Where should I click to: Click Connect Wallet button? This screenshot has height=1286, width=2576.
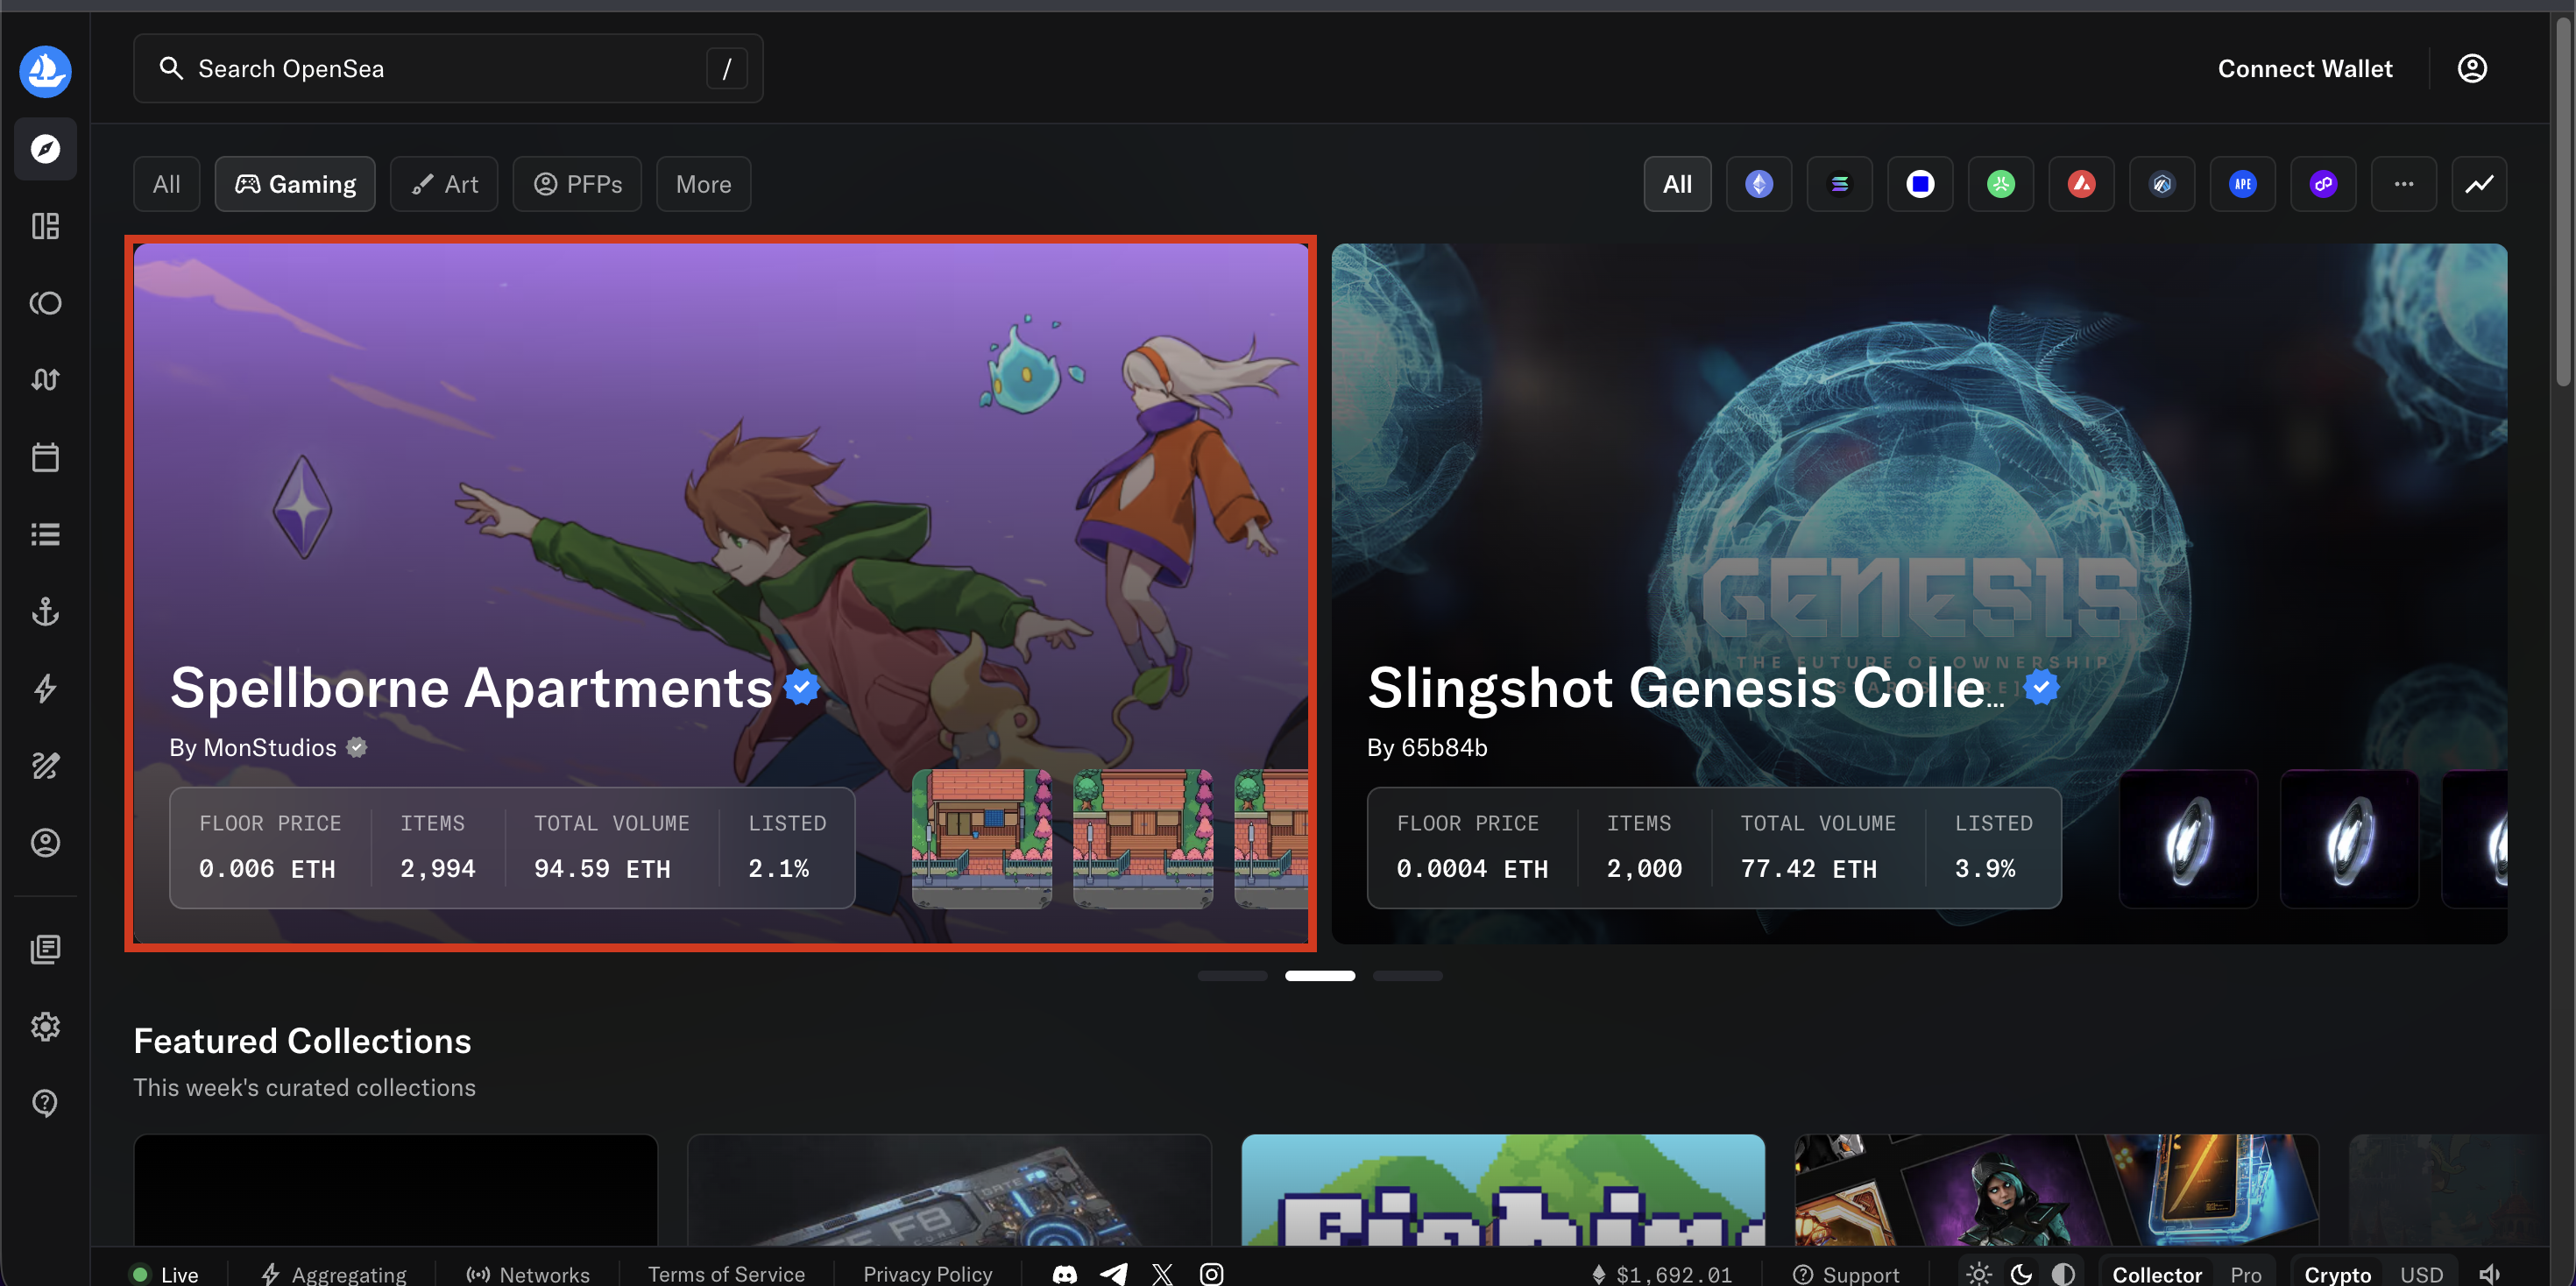(x=2305, y=68)
